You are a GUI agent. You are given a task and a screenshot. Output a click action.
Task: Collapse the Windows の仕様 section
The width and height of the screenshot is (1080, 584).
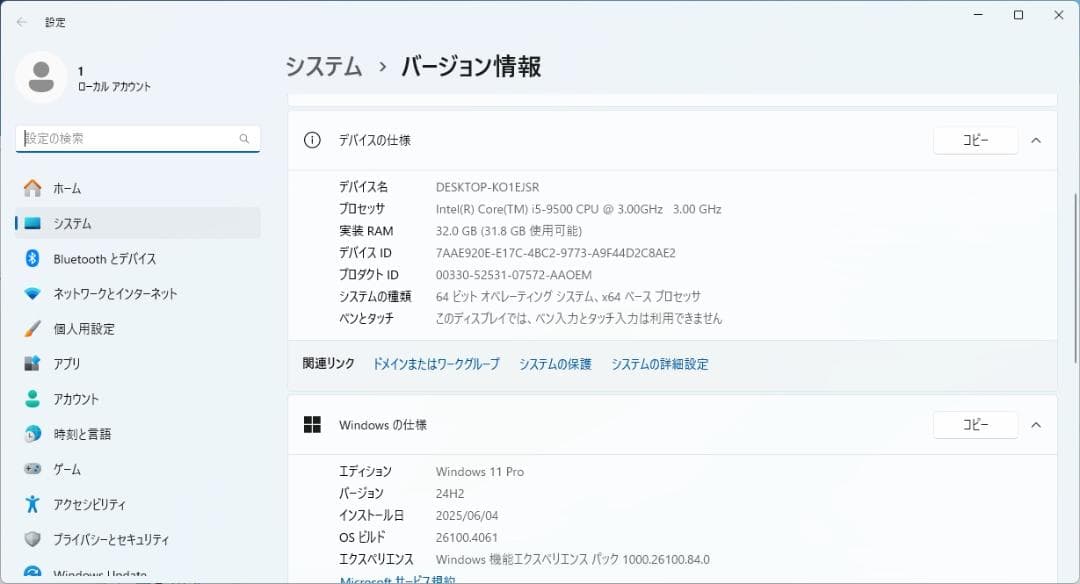pos(1036,424)
